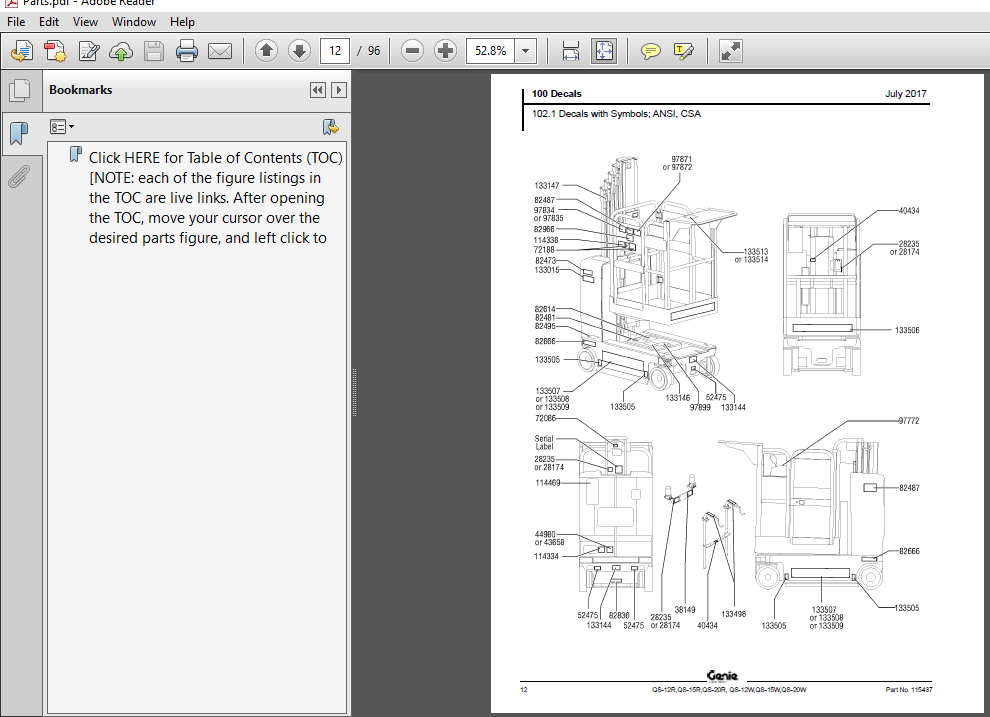Click 'Part No. 115437' footer text

pyautogui.click(x=909, y=690)
